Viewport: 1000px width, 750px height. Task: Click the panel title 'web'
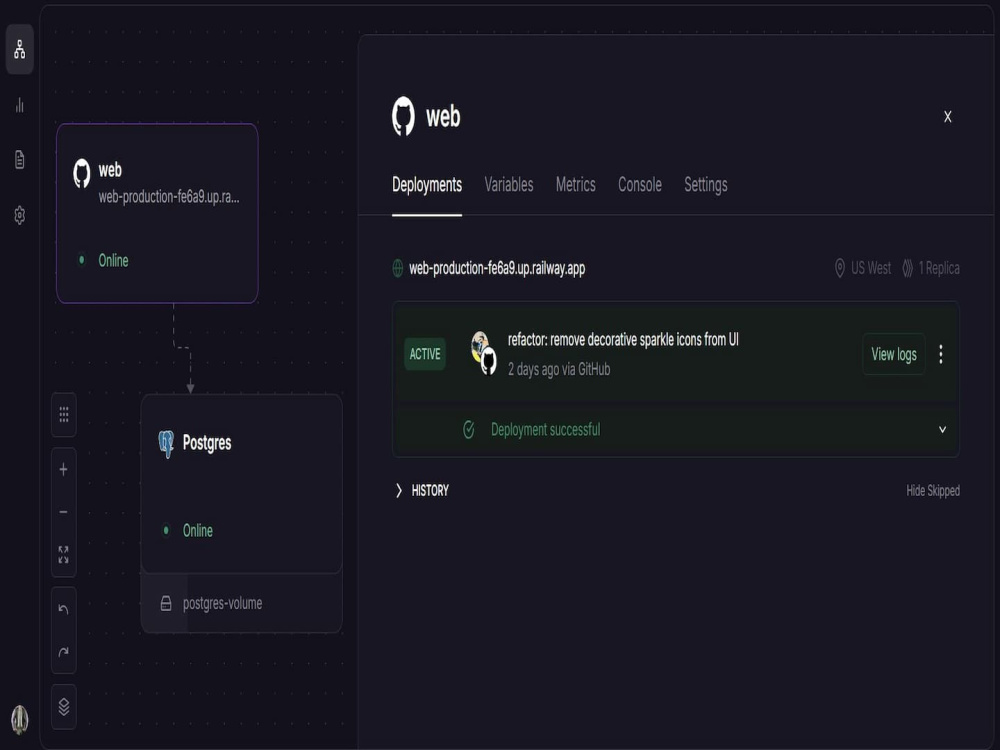443,117
